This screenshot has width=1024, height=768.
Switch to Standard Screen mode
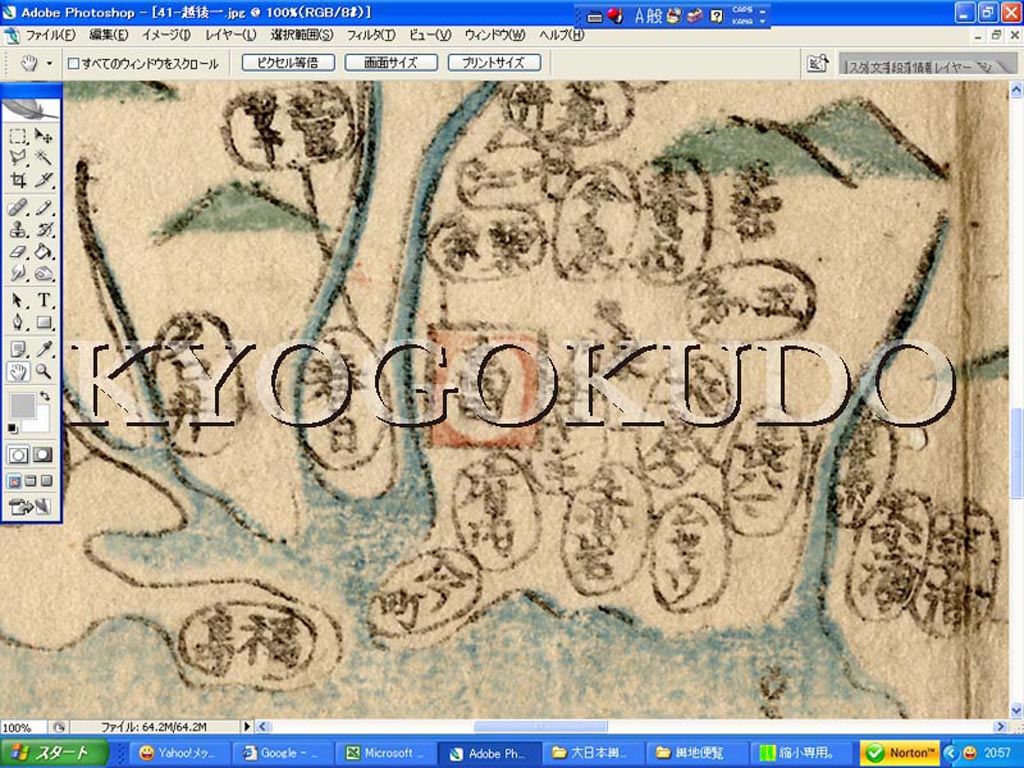click(x=15, y=481)
